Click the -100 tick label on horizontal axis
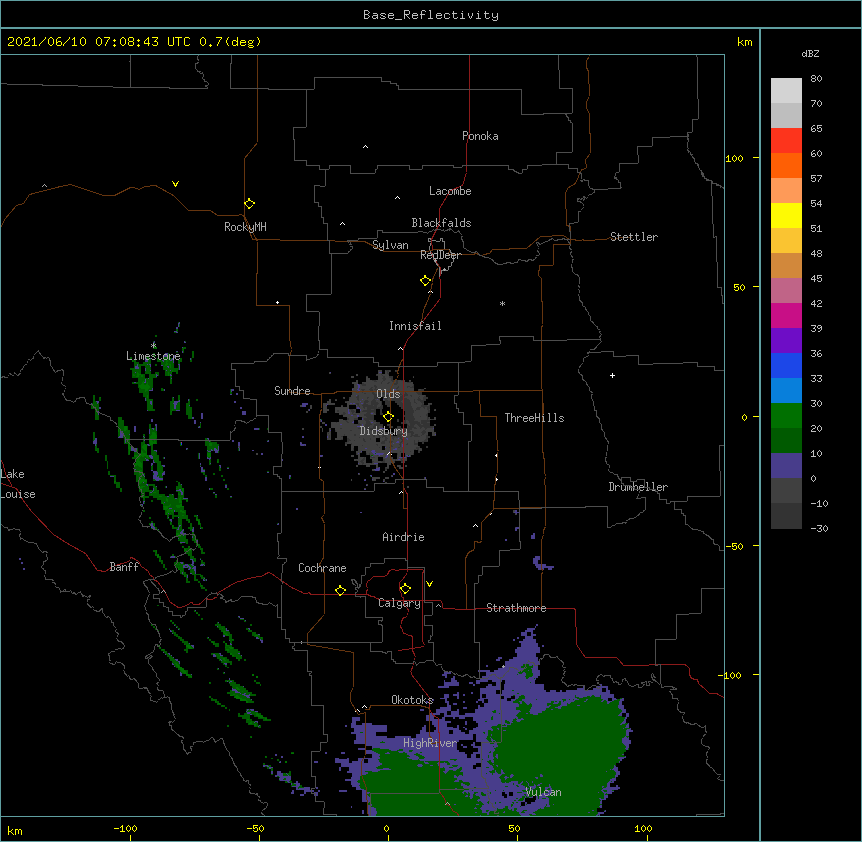 click(x=125, y=828)
